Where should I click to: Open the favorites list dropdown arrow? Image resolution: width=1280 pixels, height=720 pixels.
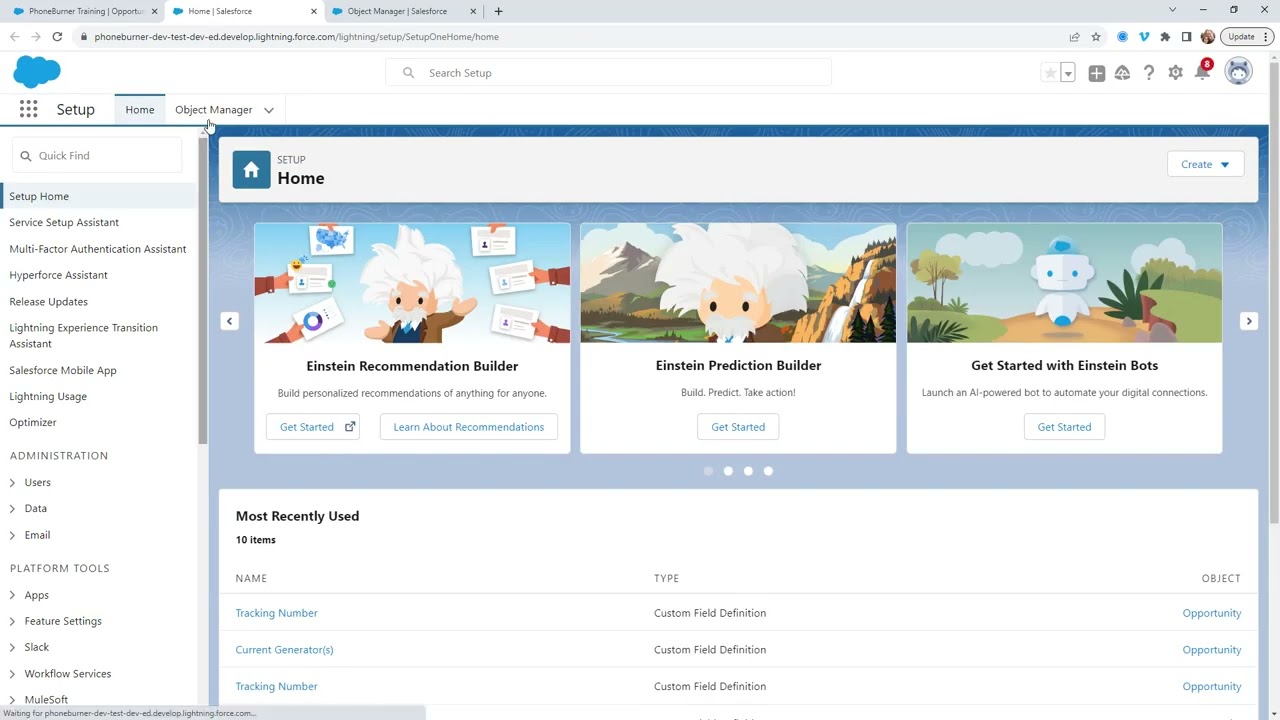point(1068,73)
